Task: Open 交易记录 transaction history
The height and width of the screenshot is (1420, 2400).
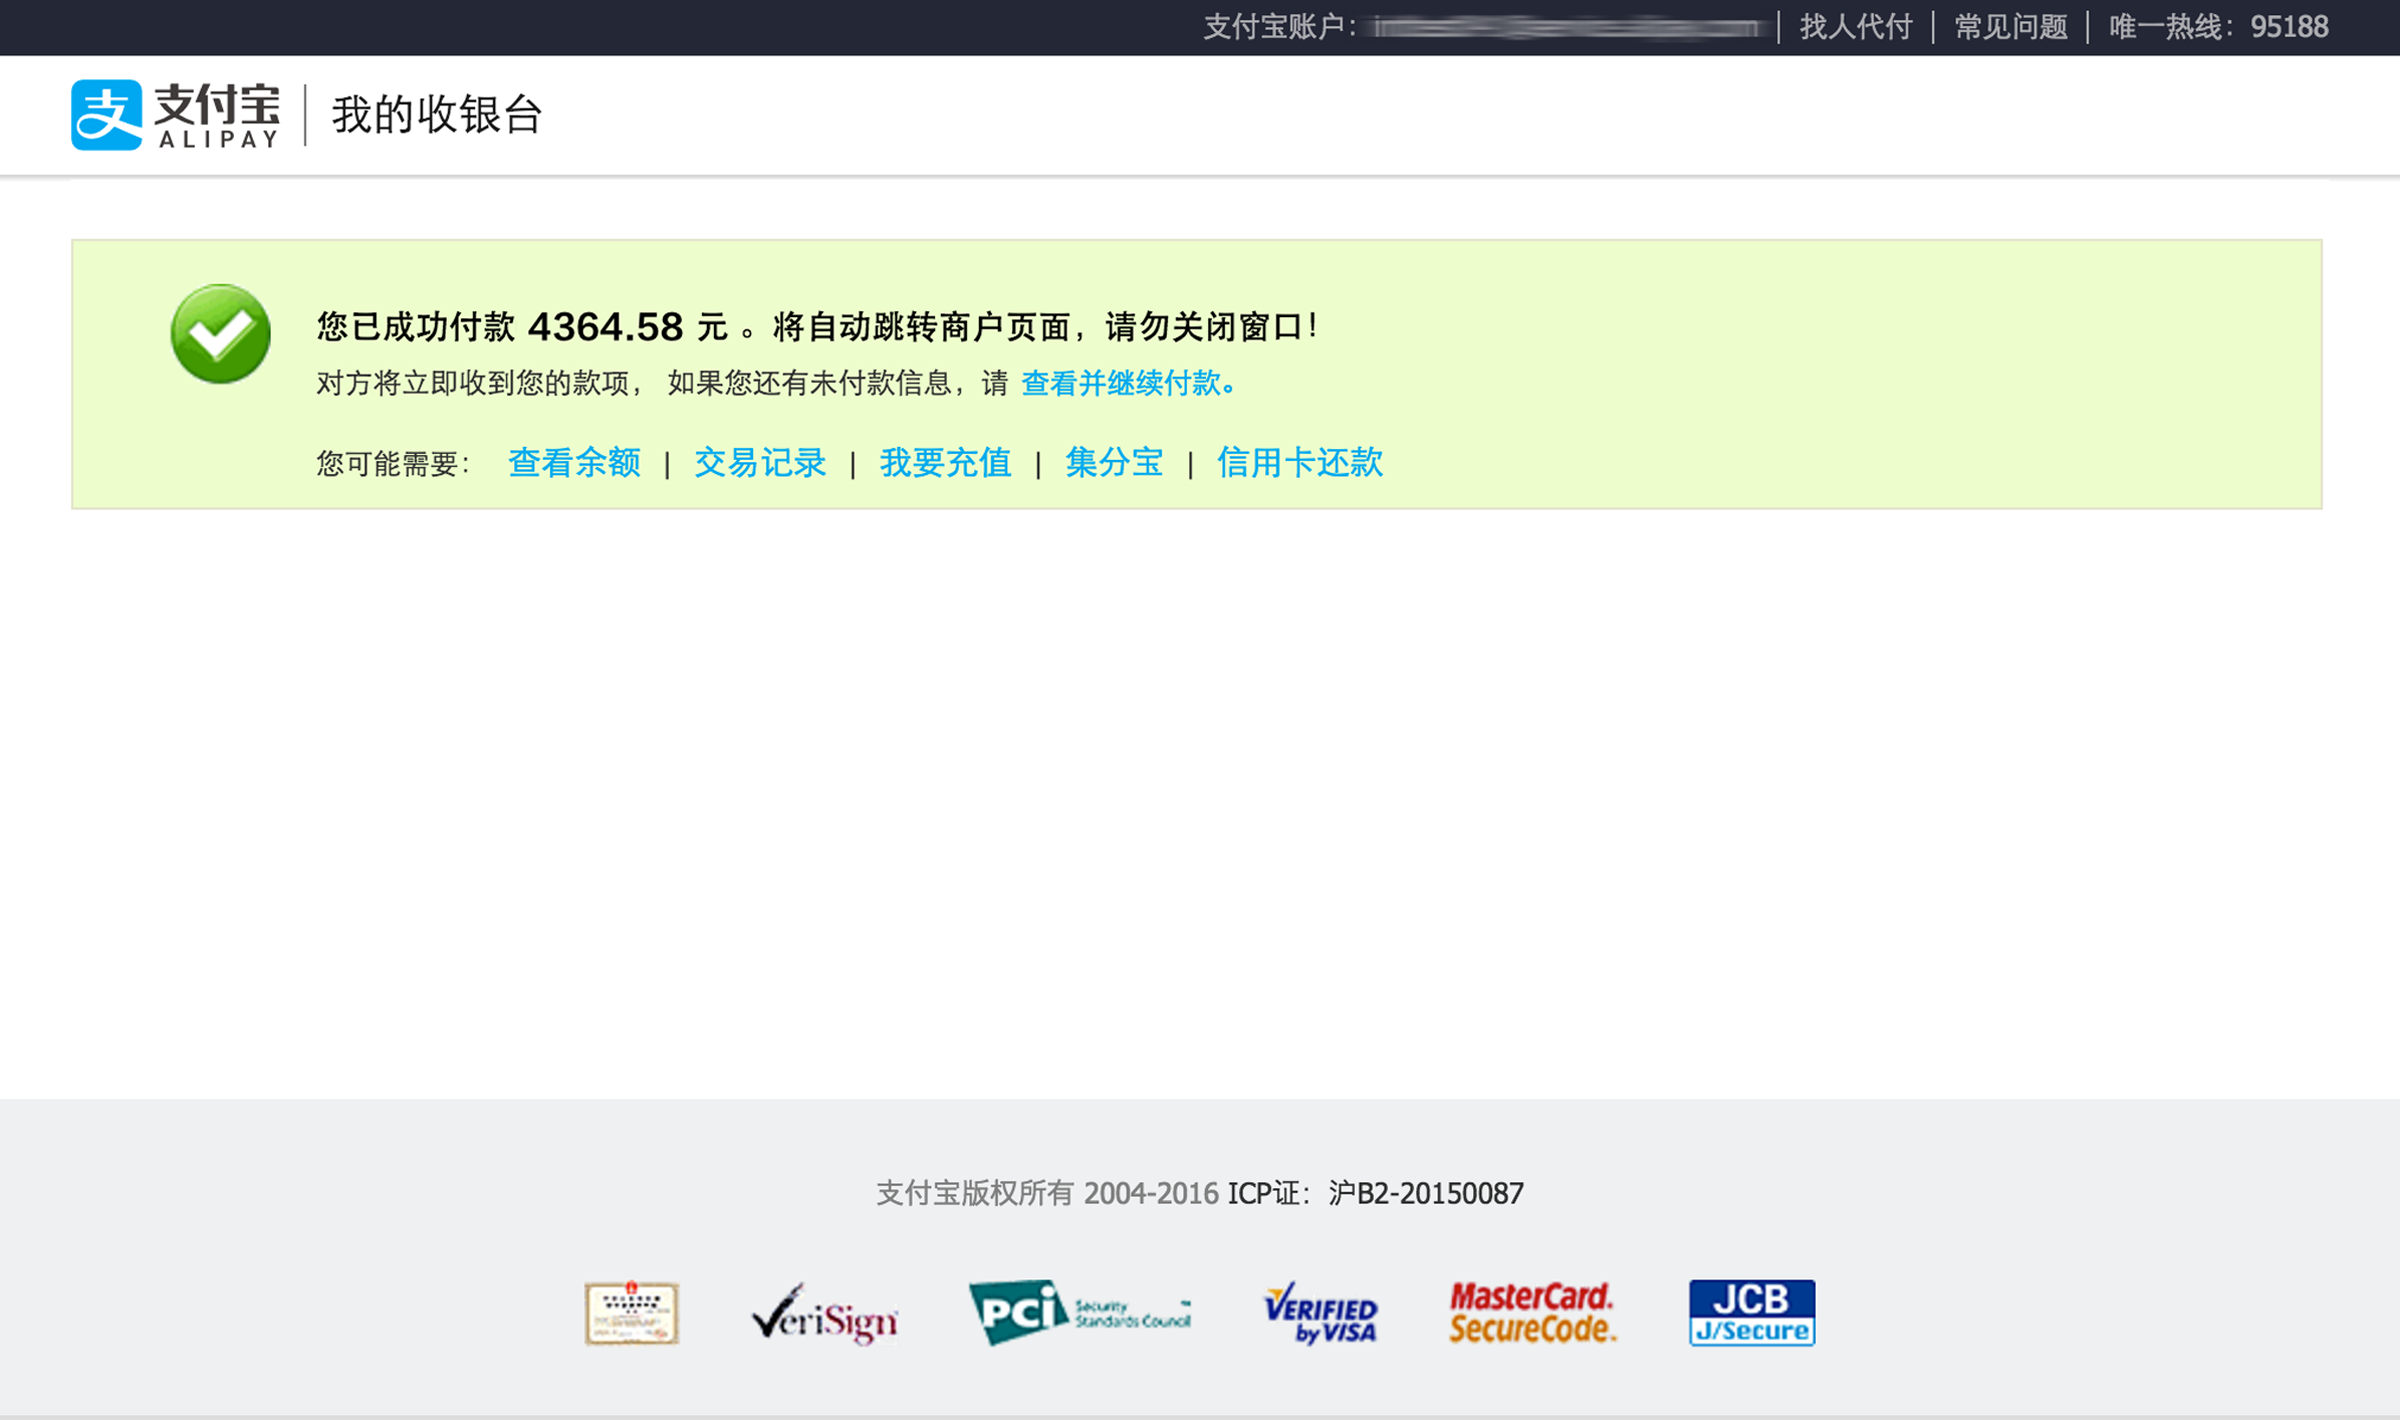Action: coord(760,463)
